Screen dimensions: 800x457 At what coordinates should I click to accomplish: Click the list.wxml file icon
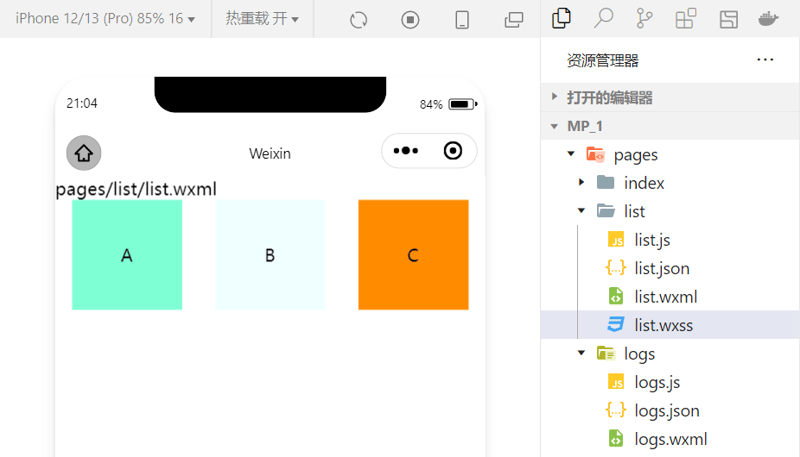616,296
